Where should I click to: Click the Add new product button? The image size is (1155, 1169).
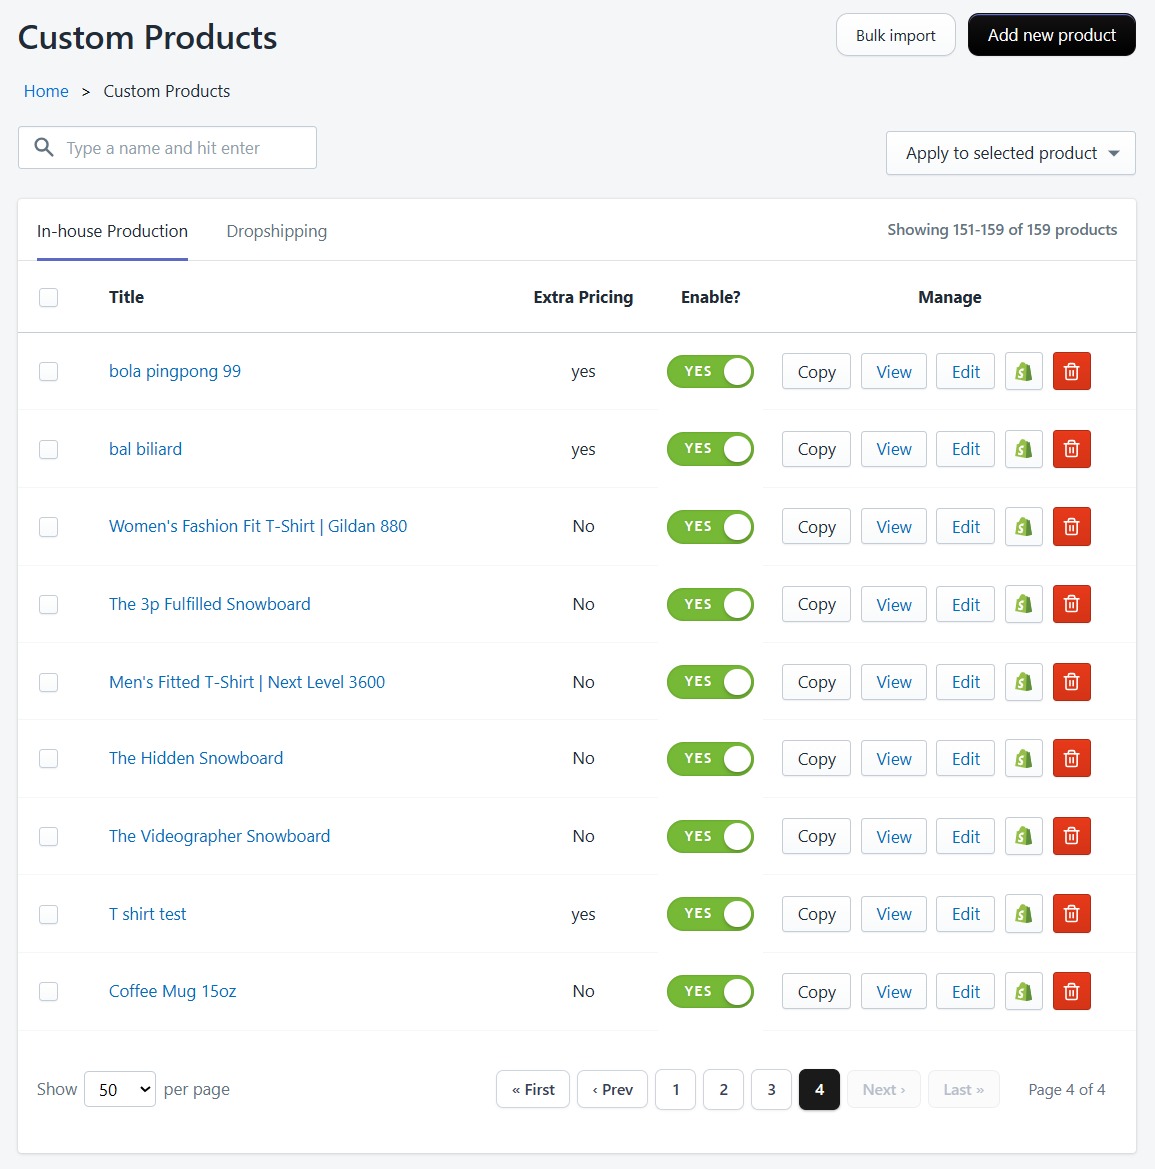[x=1051, y=34]
